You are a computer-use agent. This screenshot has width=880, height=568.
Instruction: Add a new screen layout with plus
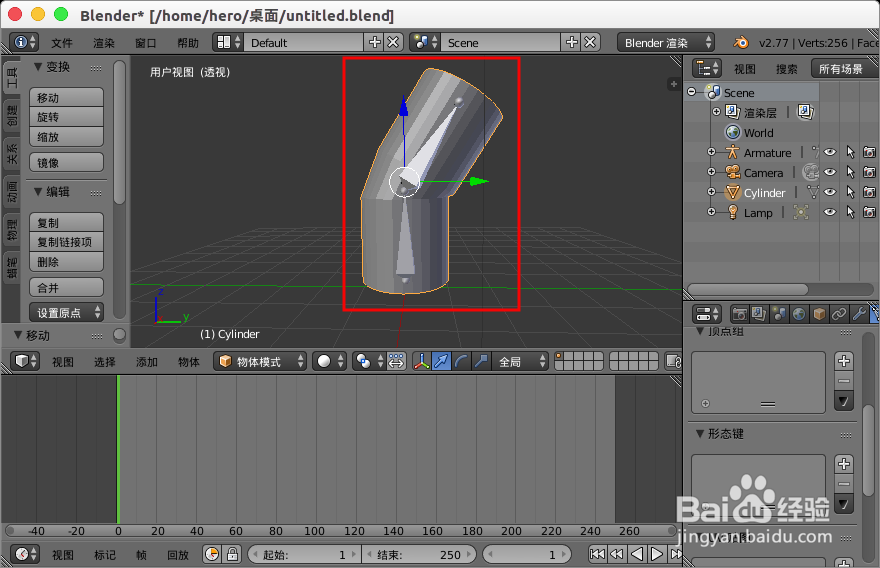coord(374,43)
